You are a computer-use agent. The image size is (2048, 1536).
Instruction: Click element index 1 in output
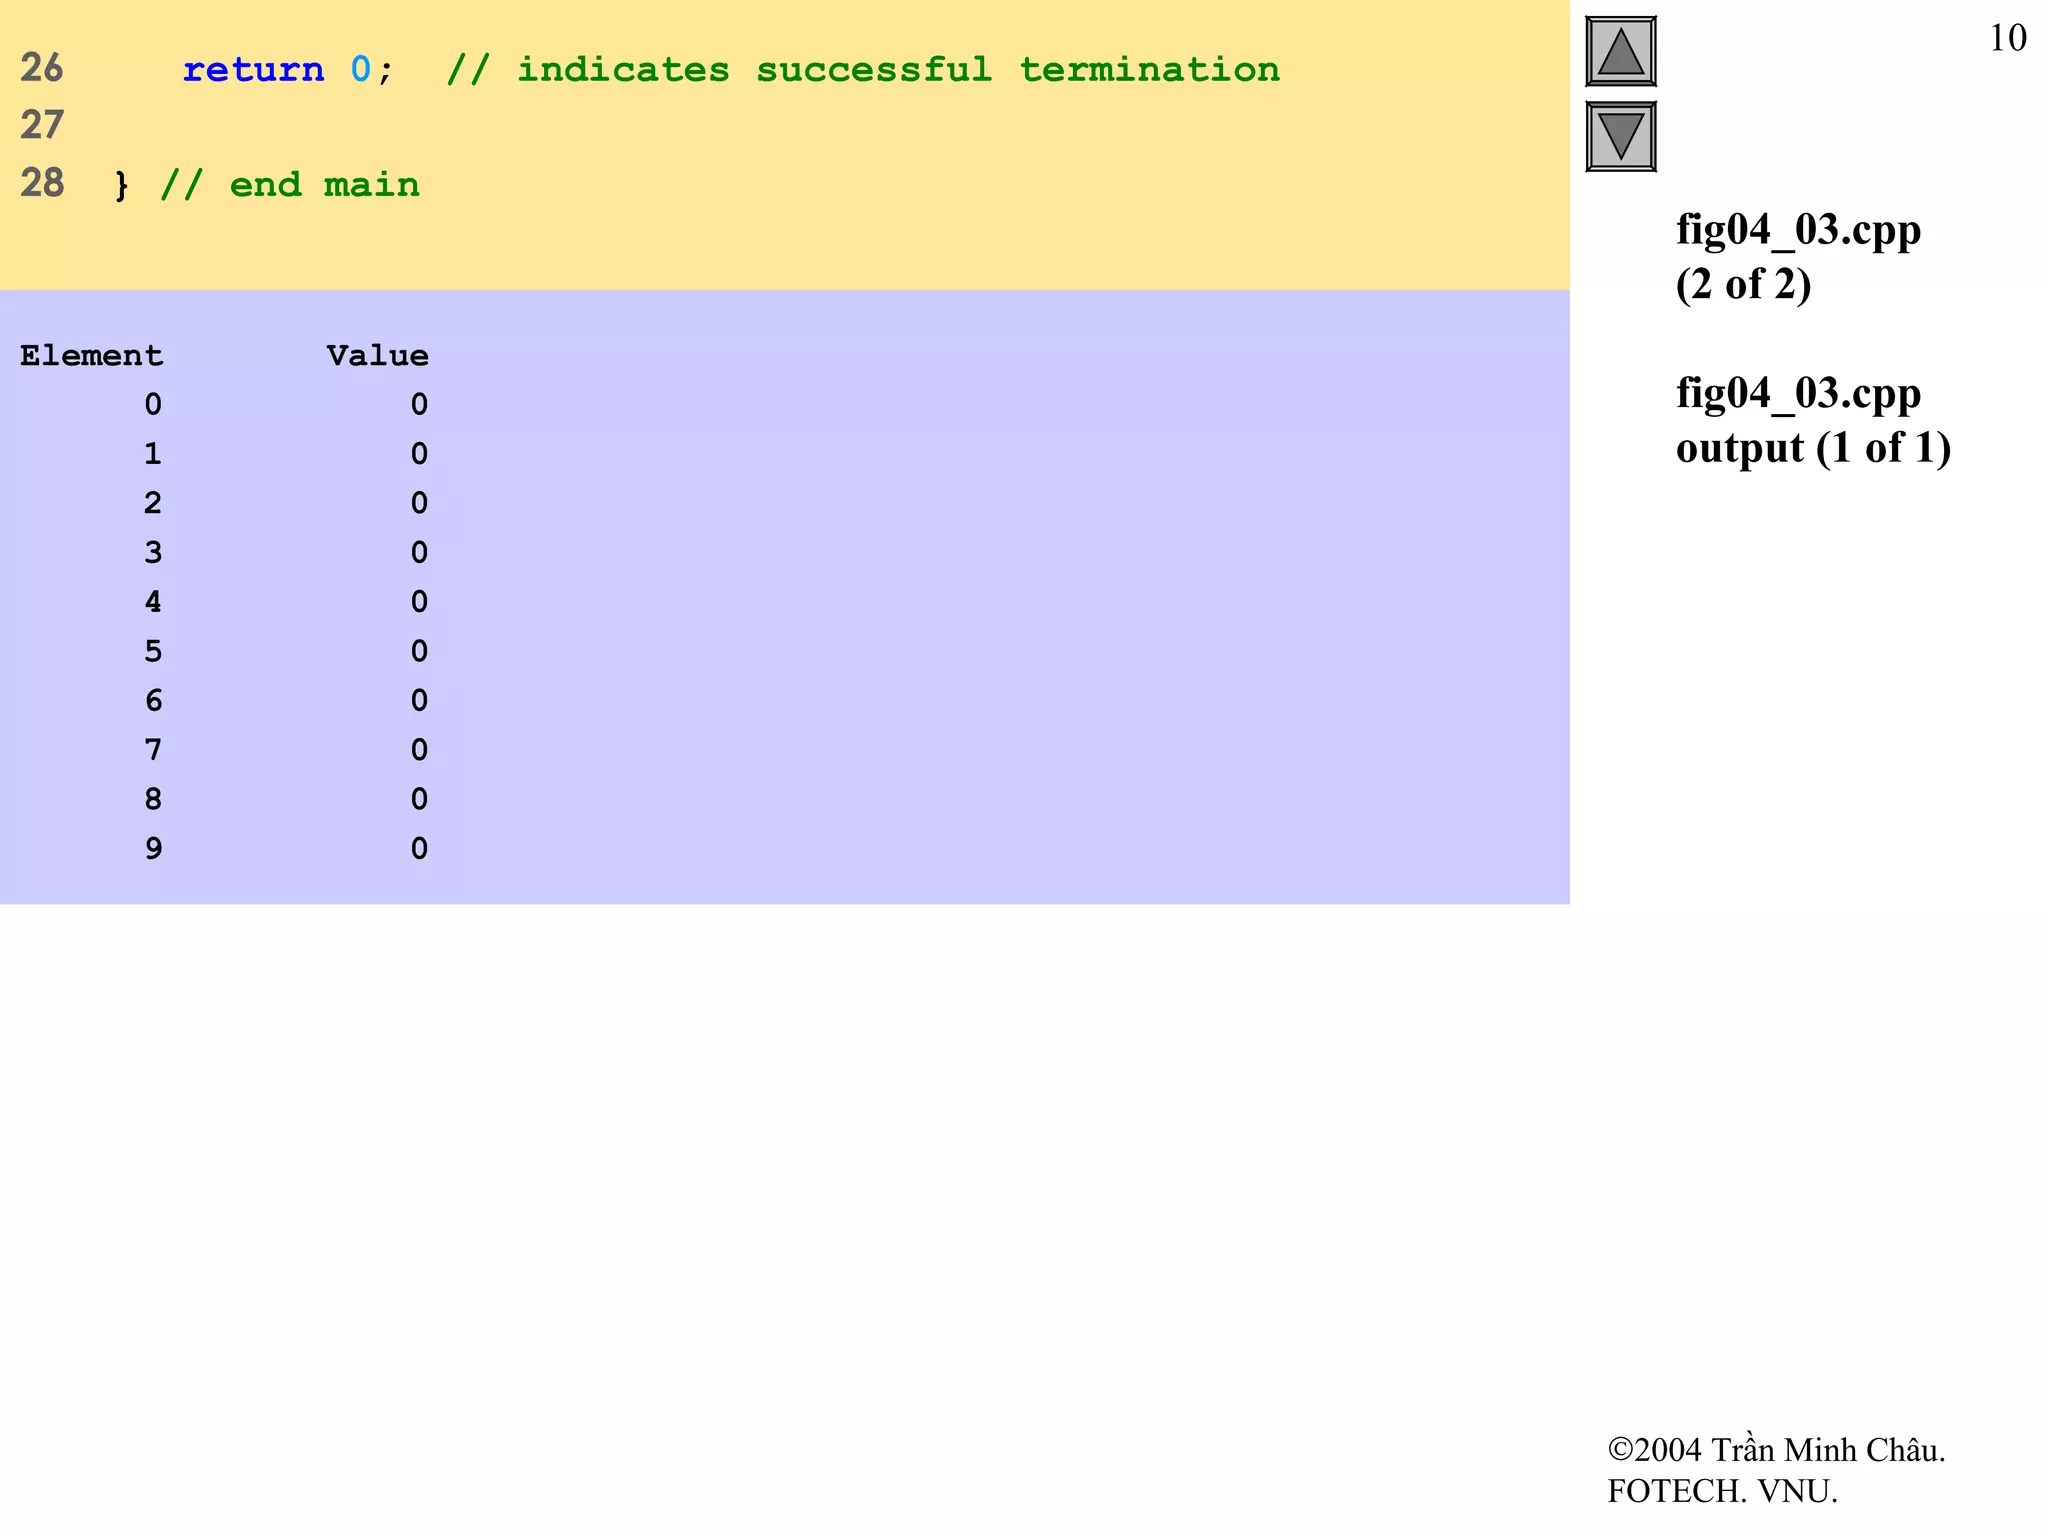coord(153,454)
